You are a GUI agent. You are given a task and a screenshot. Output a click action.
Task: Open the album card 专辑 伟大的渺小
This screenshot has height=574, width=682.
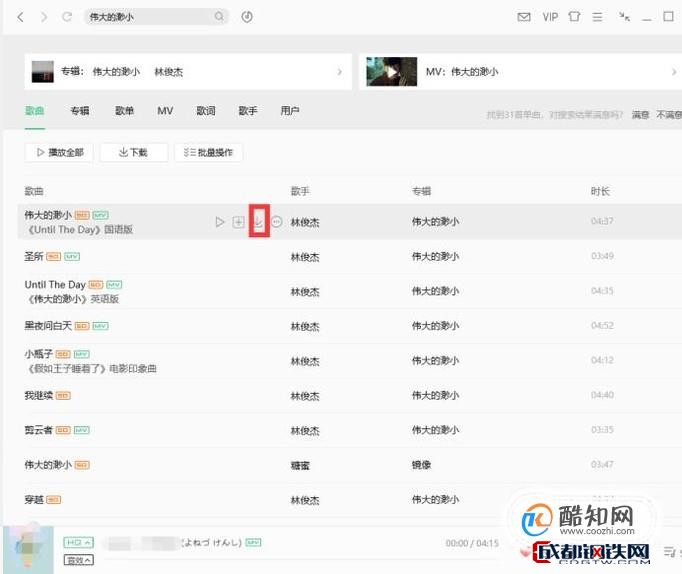coord(188,72)
